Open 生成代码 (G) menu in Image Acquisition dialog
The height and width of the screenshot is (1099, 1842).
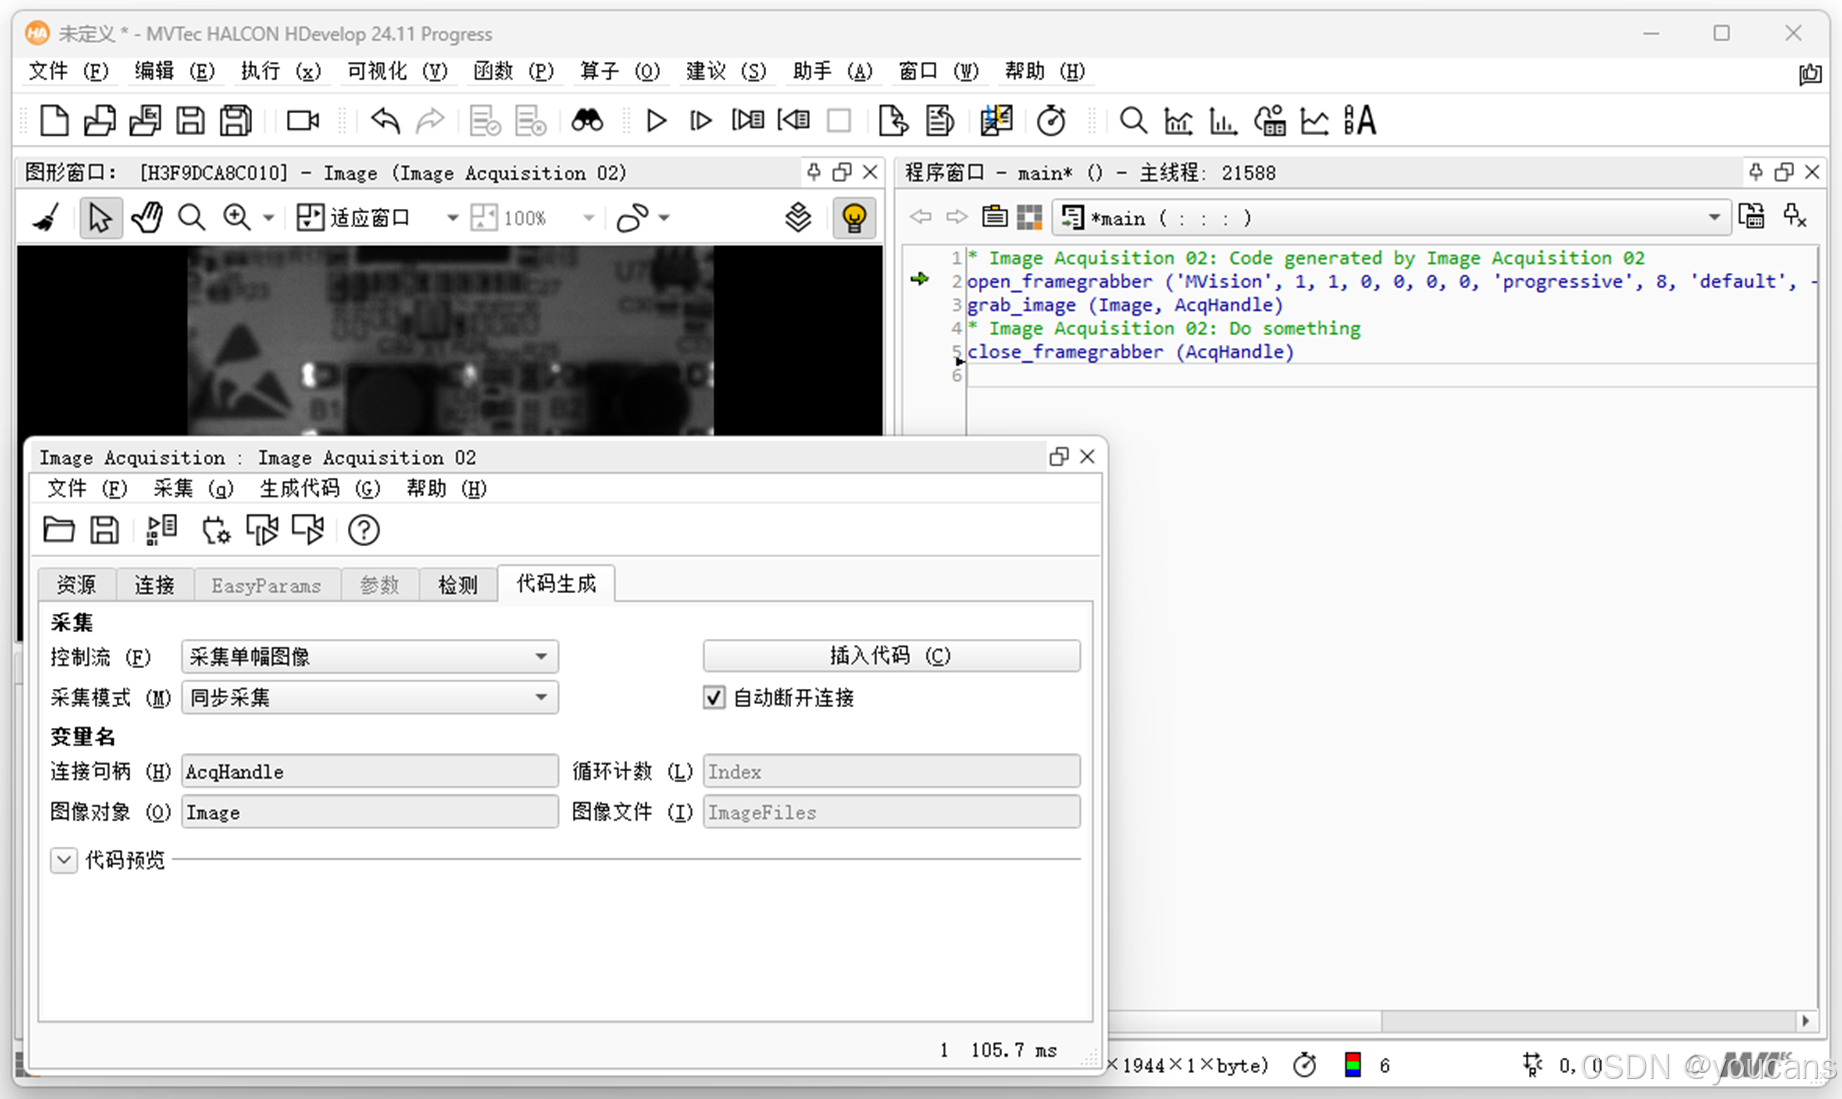tap(320, 488)
